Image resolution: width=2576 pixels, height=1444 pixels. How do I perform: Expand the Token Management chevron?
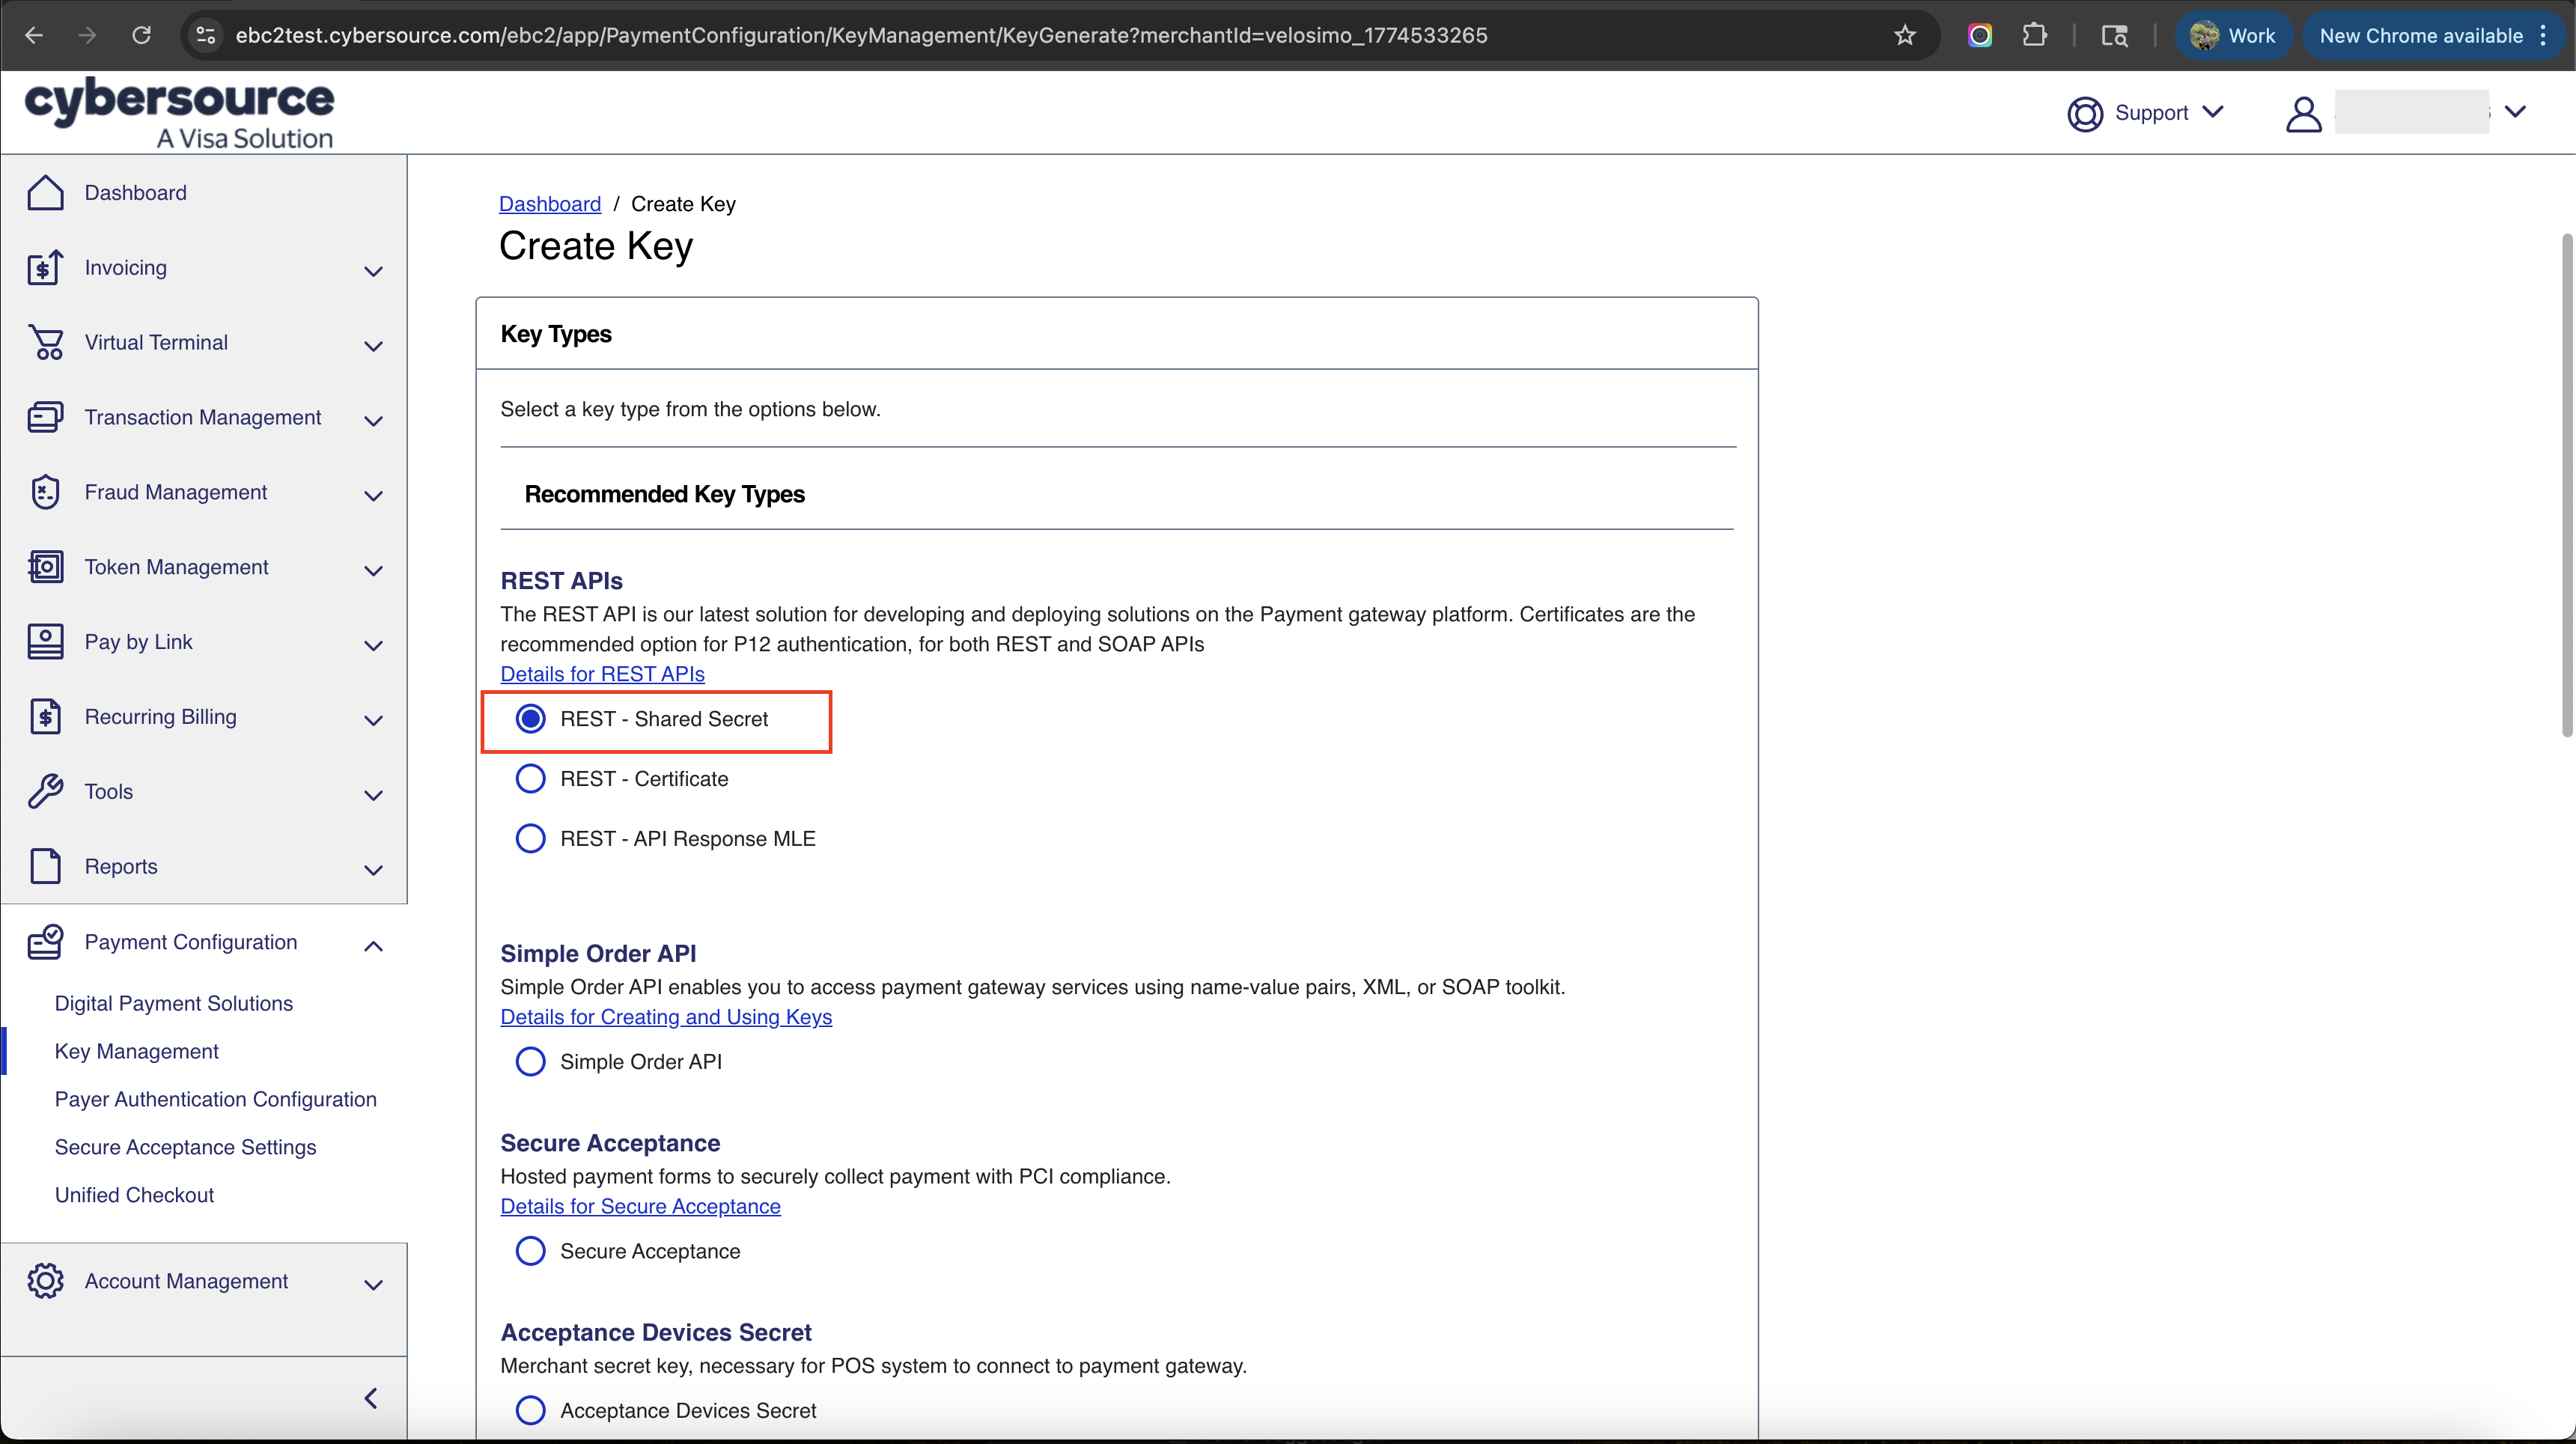pos(373,571)
